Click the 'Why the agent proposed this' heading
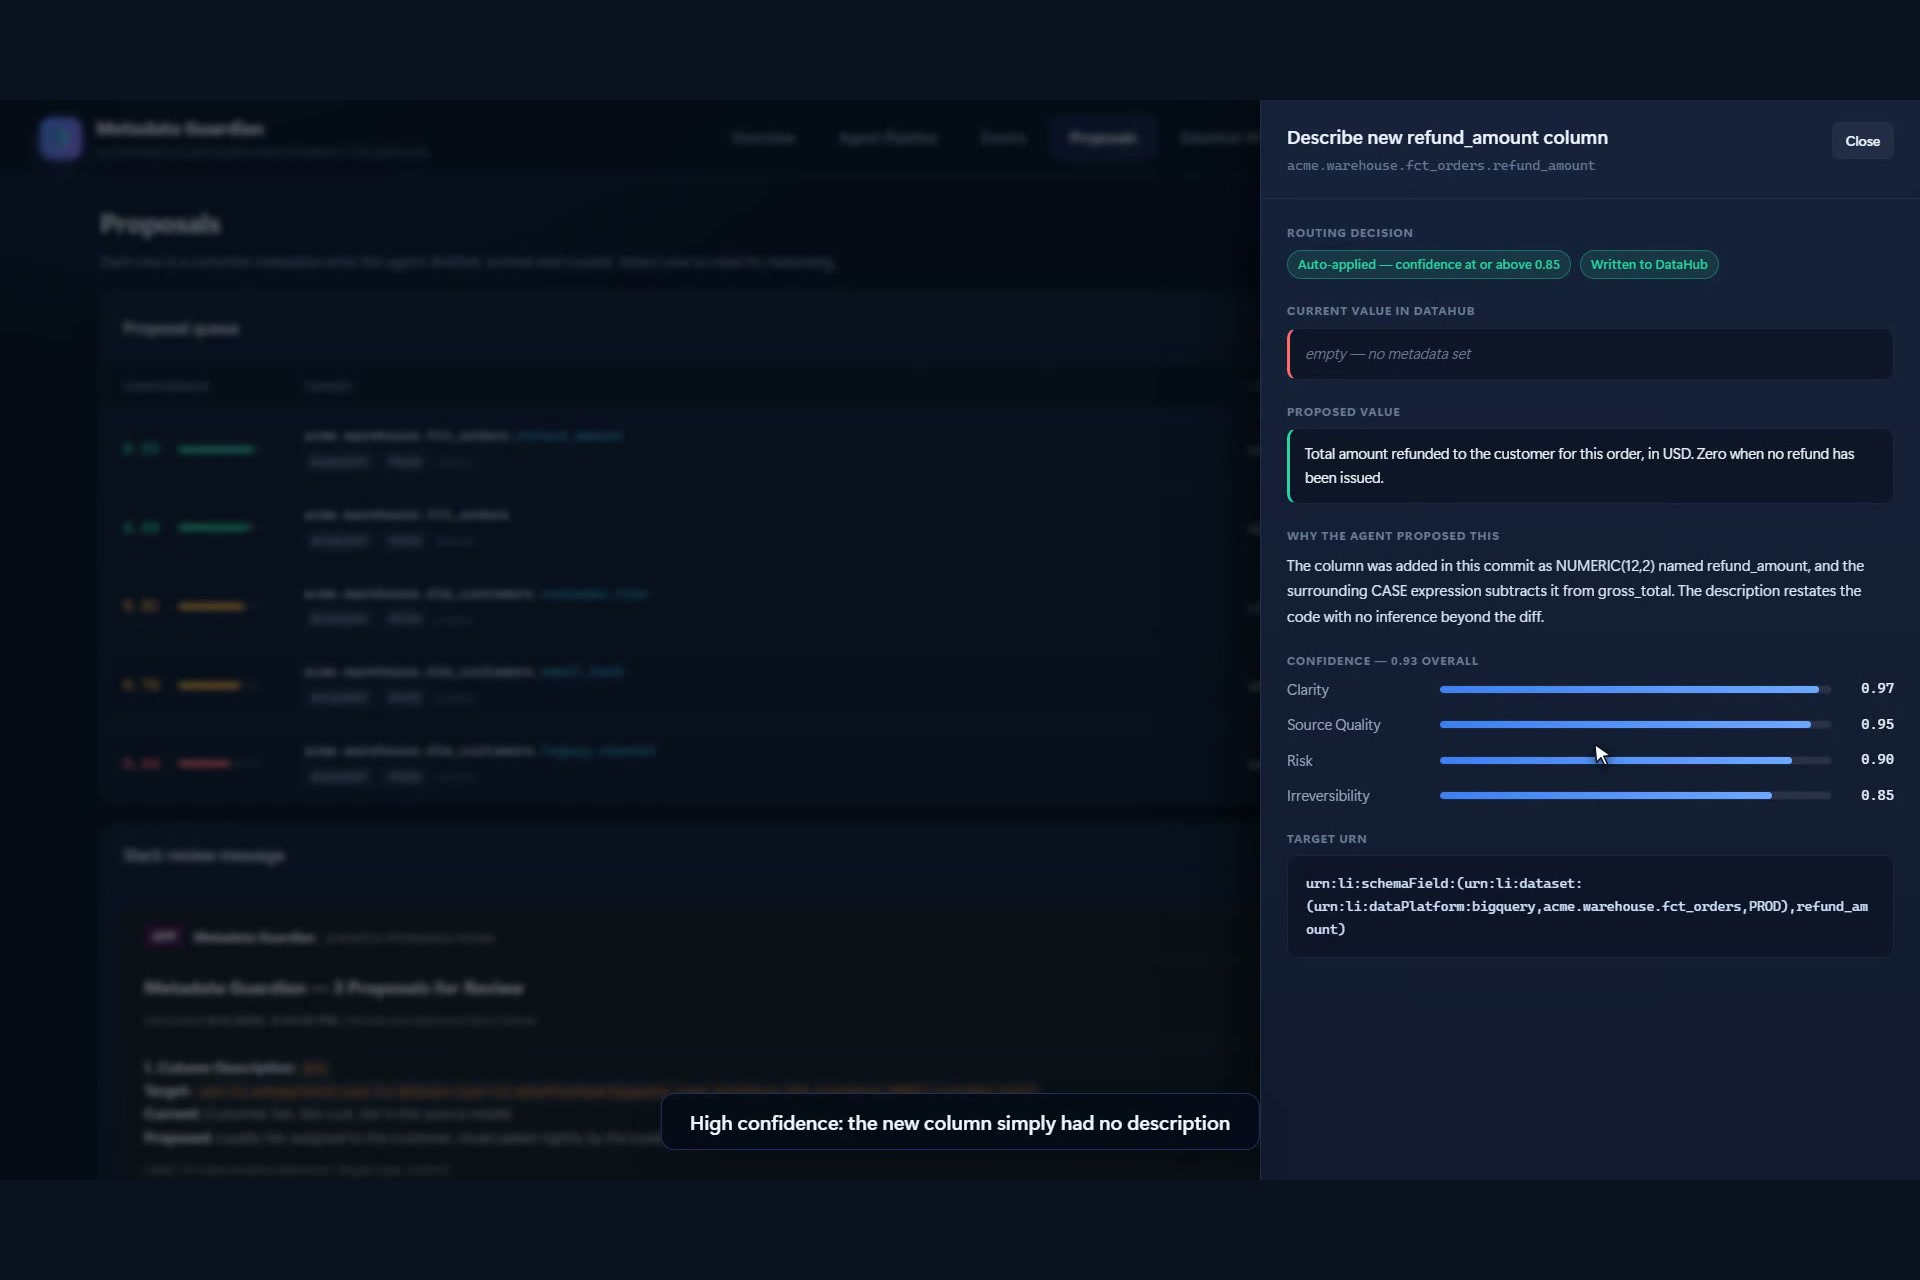Viewport: 1920px width, 1280px height. pyautogui.click(x=1392, y=536)
